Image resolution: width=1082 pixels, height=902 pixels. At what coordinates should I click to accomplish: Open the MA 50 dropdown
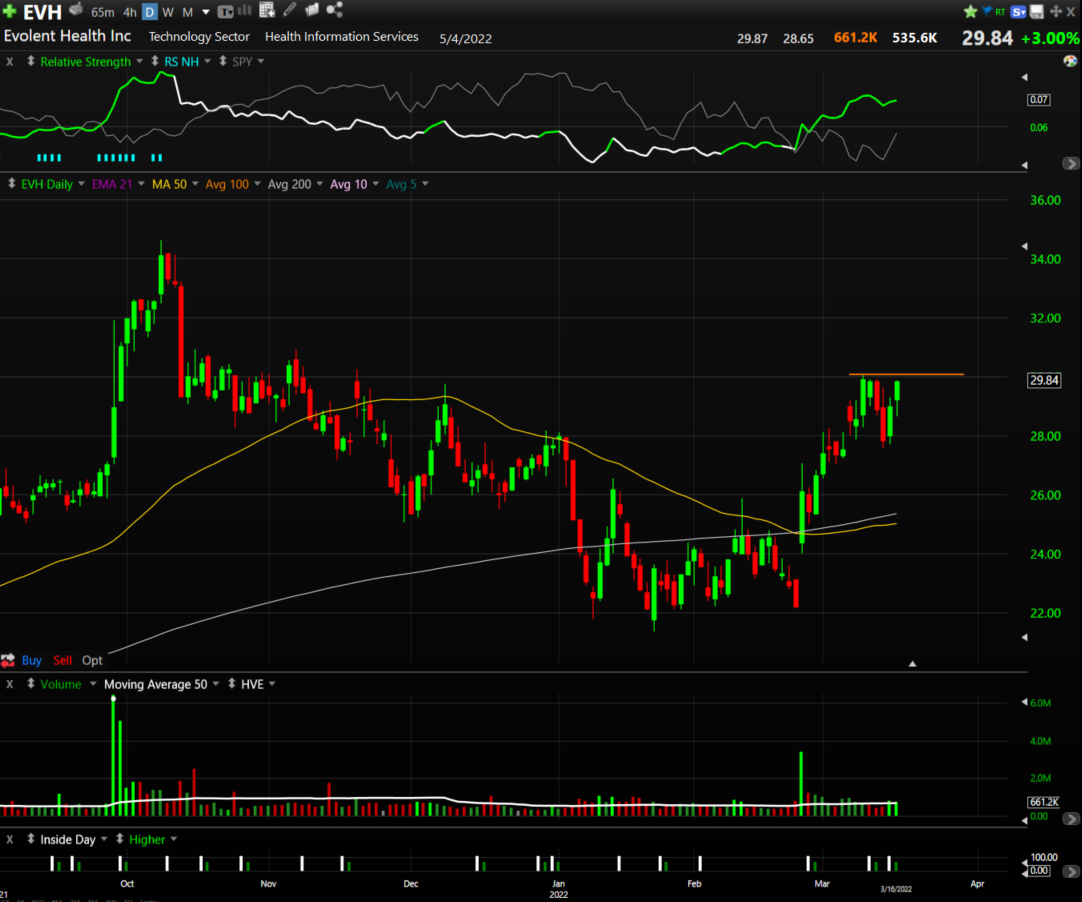[195, 184]
